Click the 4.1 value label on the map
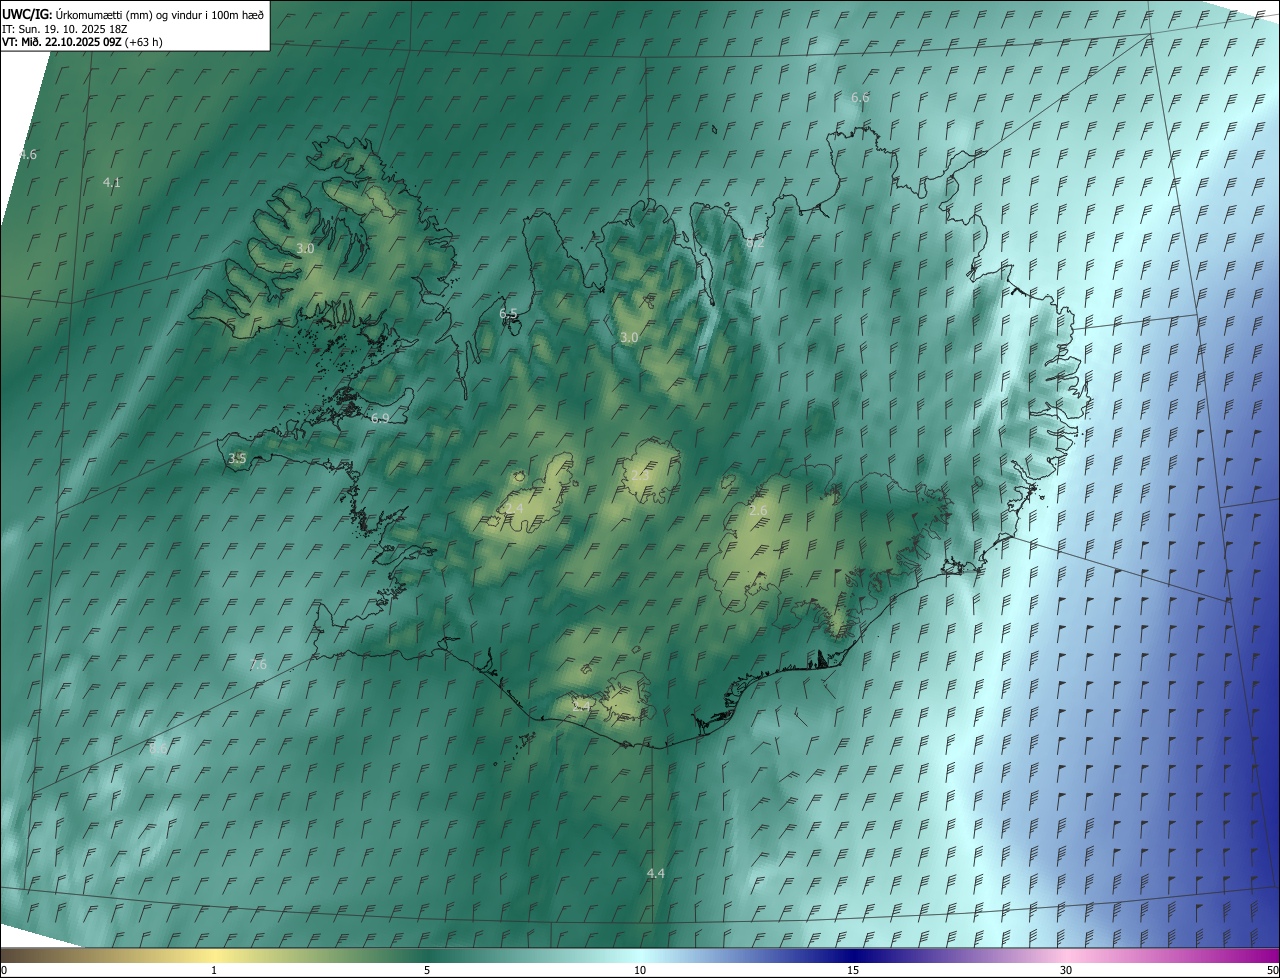The width and height of the screenshot is (1280, 978). tap(112, 182)
